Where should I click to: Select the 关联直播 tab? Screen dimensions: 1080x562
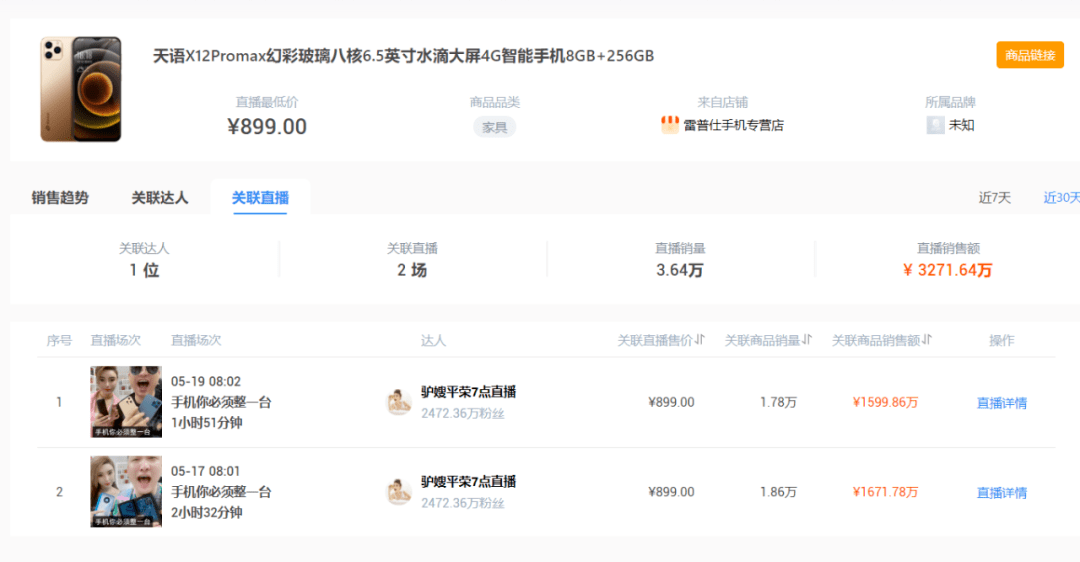click(260, 198)
